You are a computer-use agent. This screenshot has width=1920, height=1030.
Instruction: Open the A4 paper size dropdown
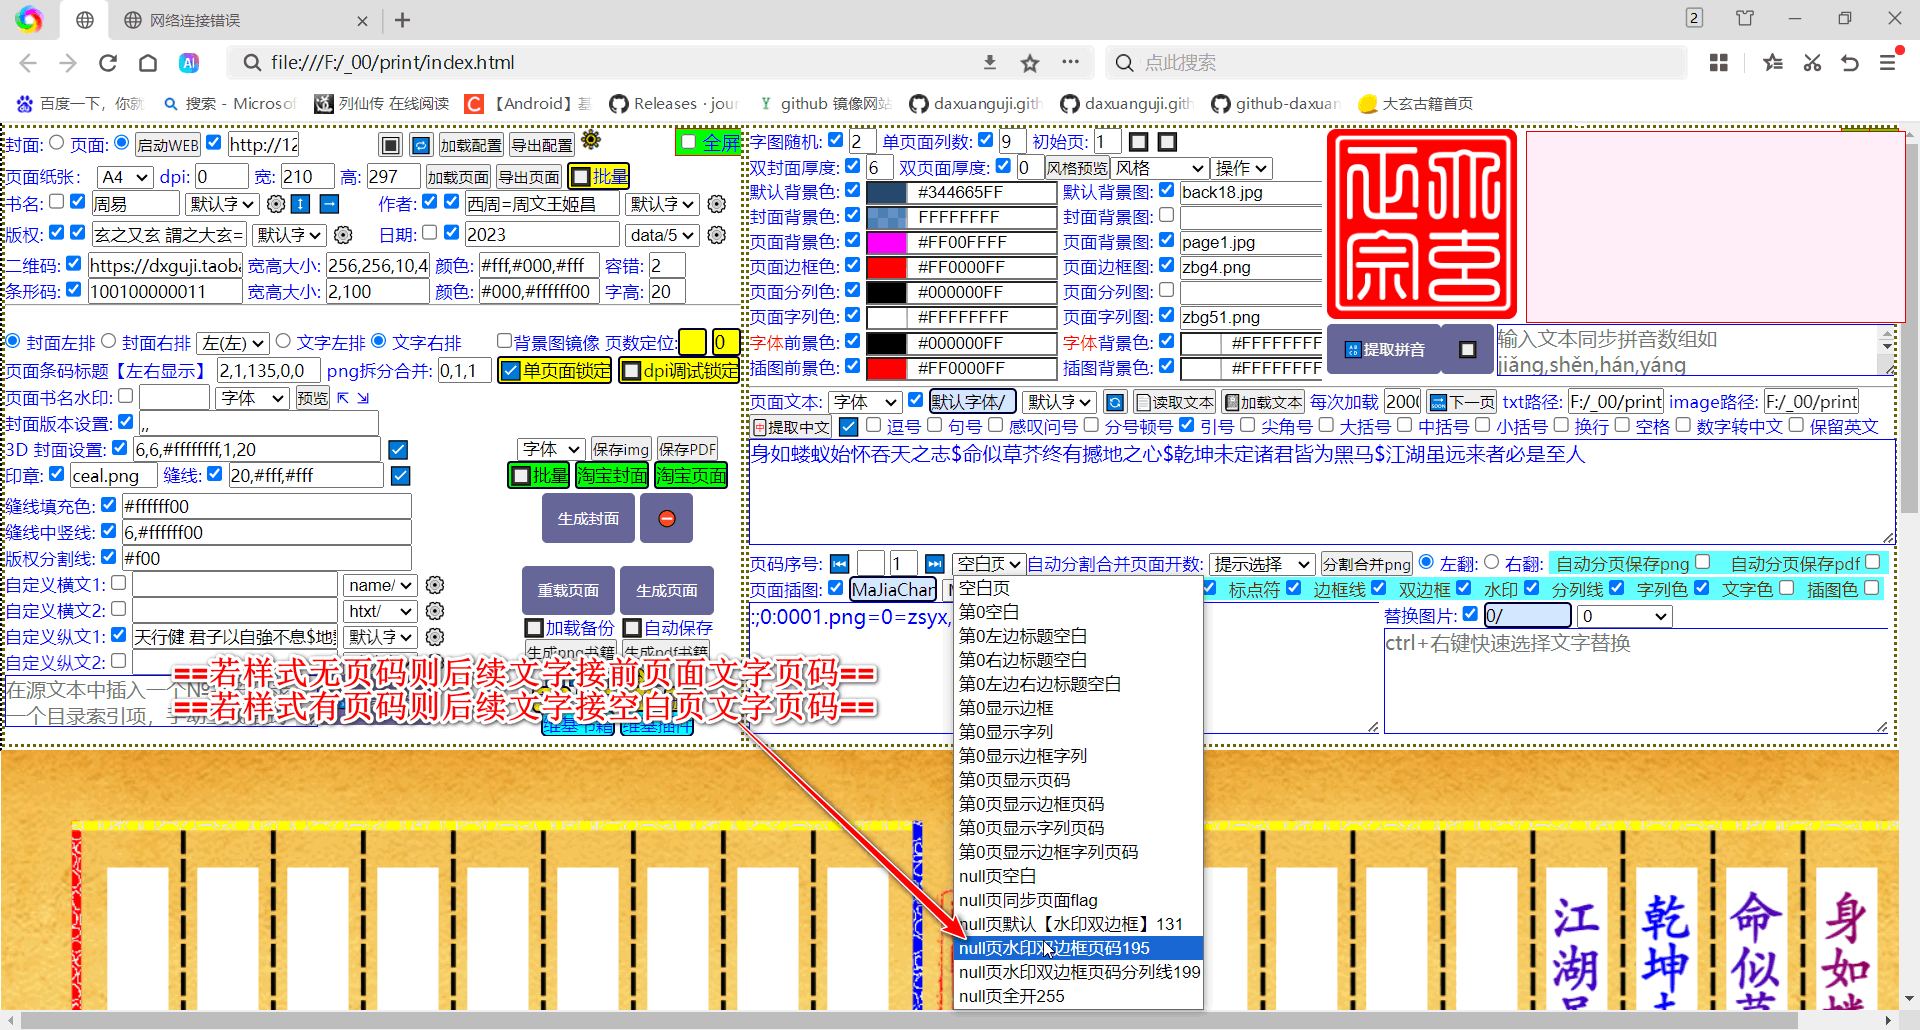123,176
